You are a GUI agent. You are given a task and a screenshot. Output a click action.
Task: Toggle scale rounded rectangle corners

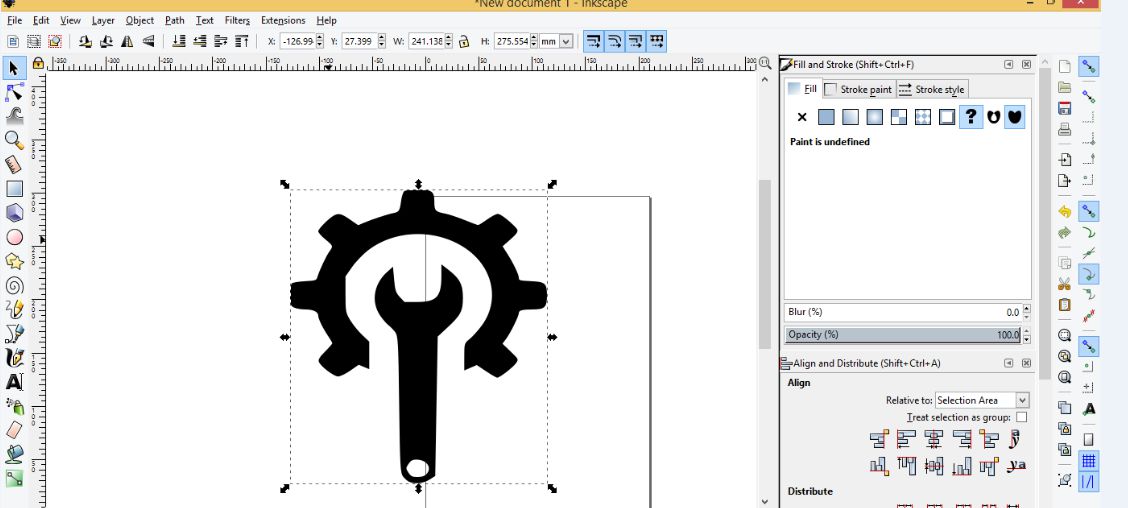(x=614, y=41)
